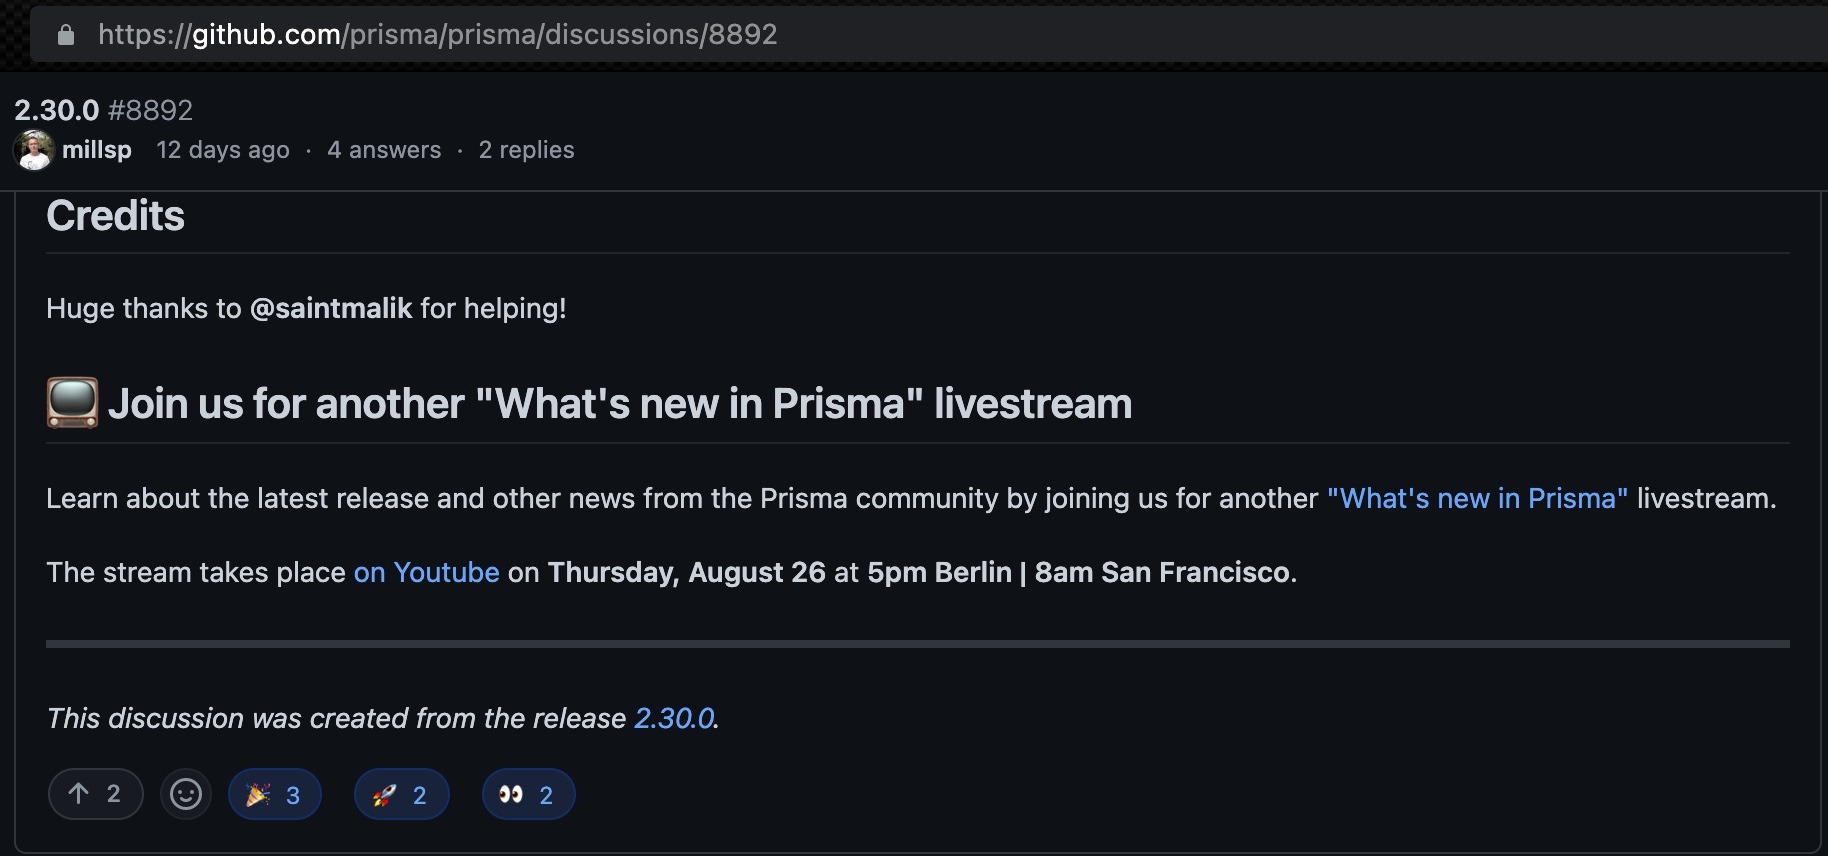The width and height of the screenshot is (1828, 856).
Task: Click the 2.30.0 discussion title
Action: [57, 110]
